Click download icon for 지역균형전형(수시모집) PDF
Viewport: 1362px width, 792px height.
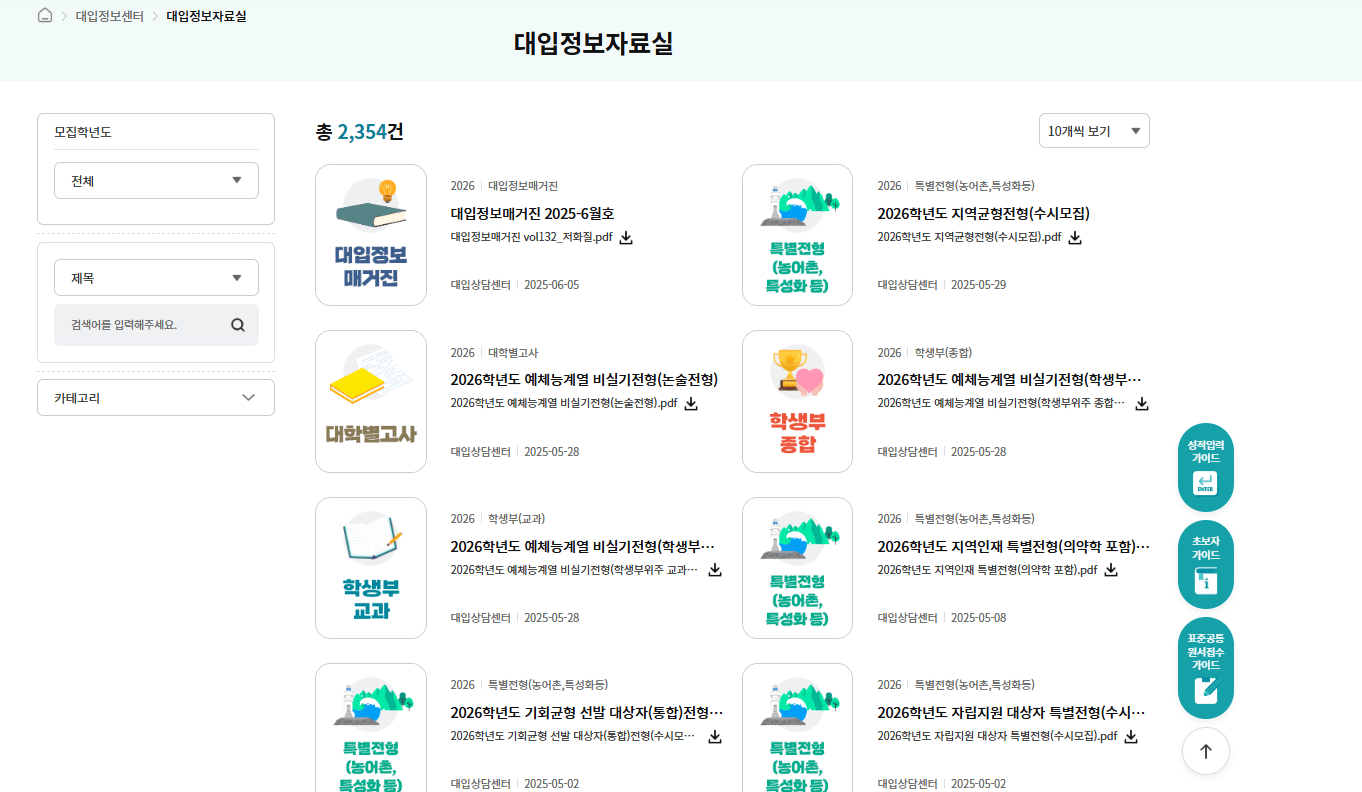[1075, 237]
